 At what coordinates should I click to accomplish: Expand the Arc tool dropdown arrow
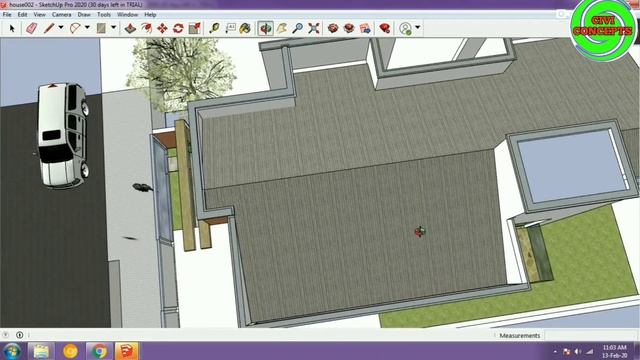point(87,28)
